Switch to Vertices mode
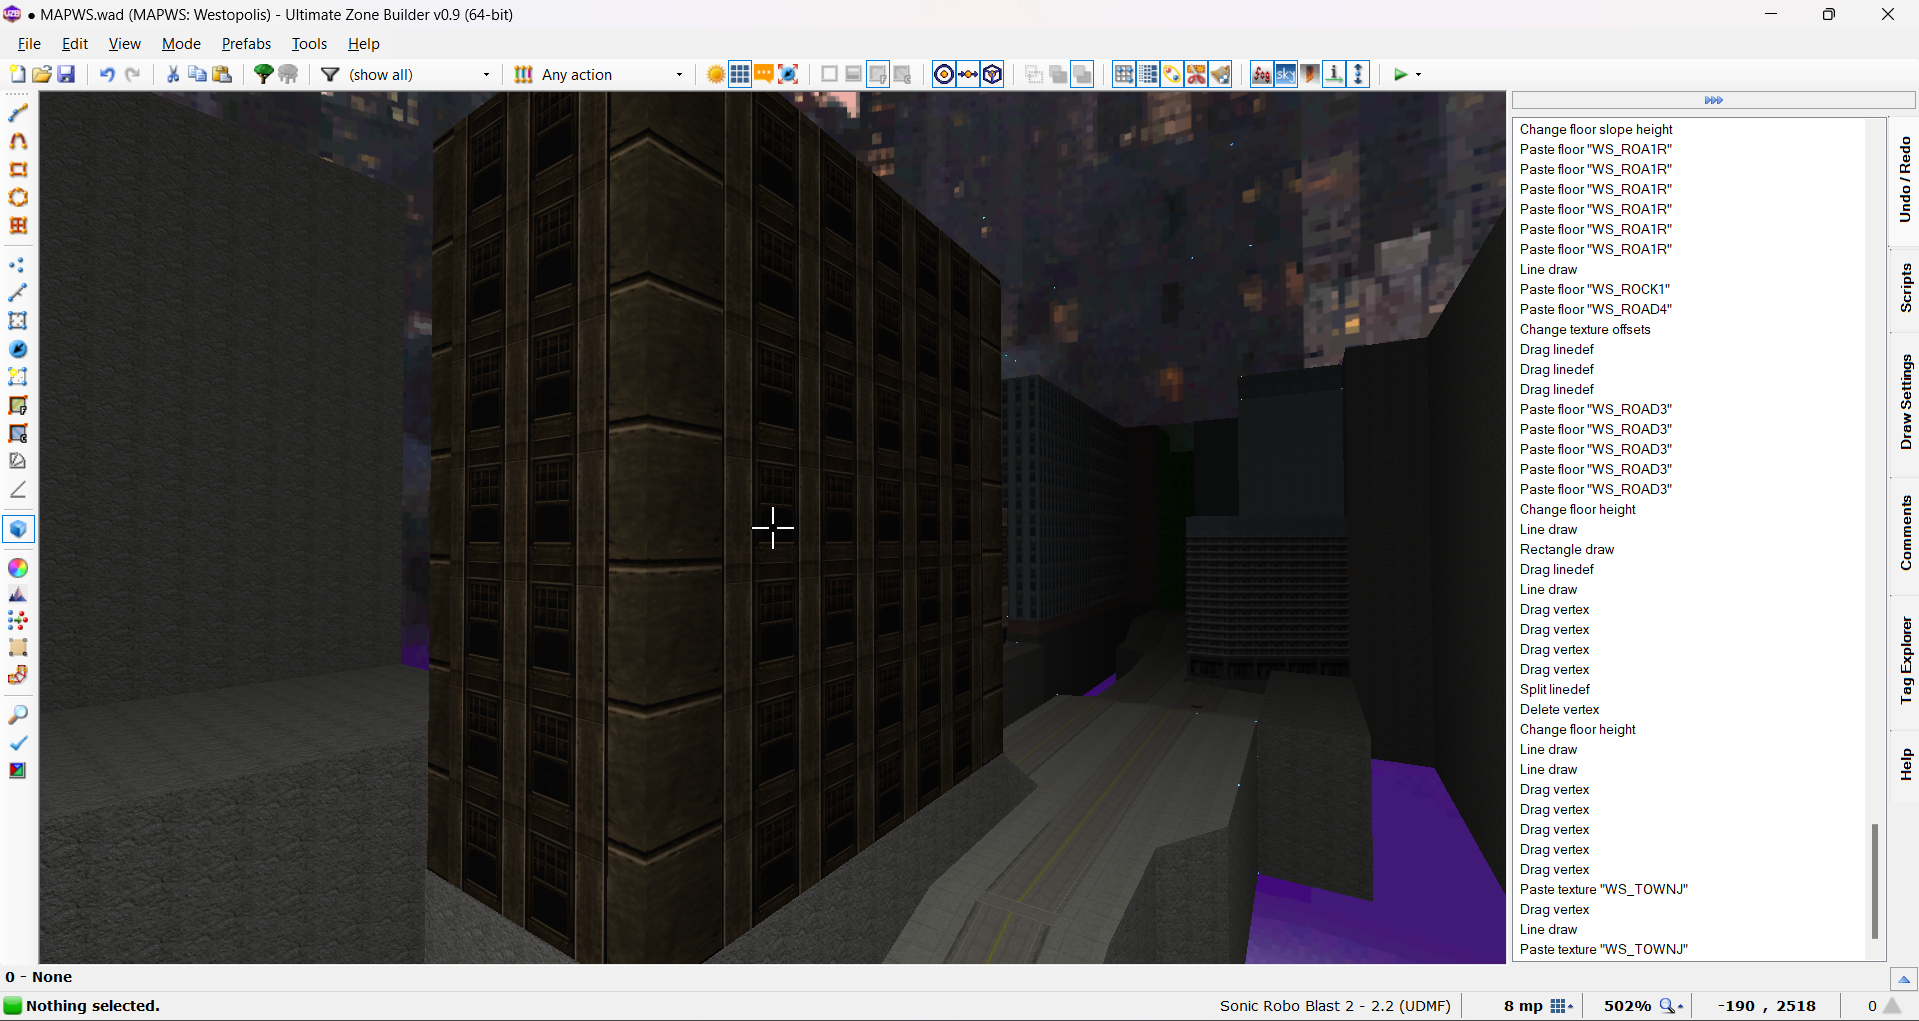The width and height of the screenshot is (1919, 1021). coord(18,265)
